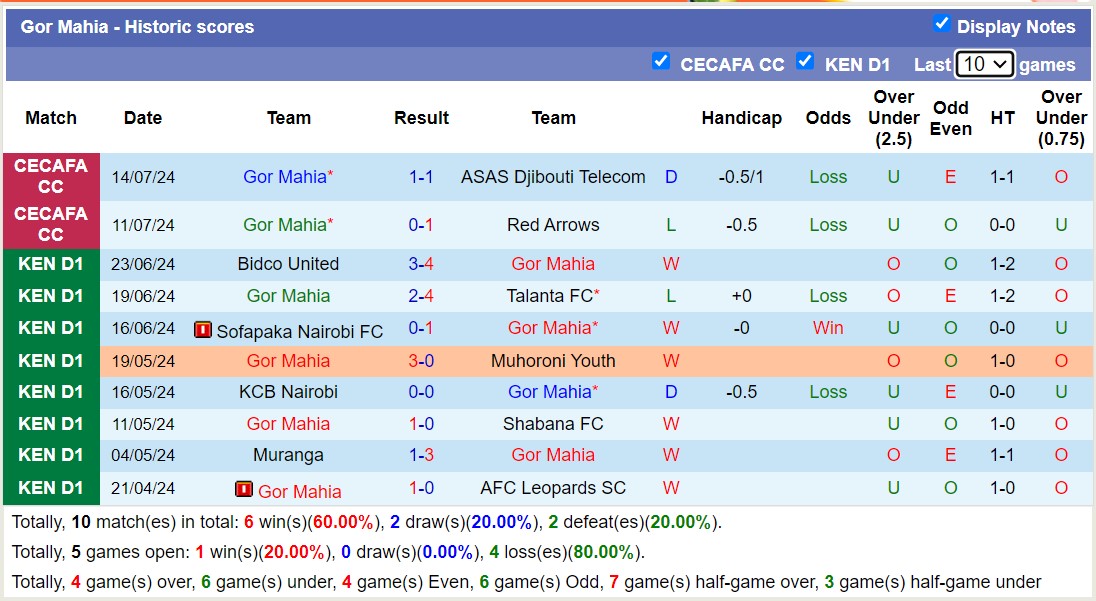The width and height of the screenshot is (1096, 601).
Task: Uncheck the KEN D1 filter checkbox
Action: tap(805, 61)
